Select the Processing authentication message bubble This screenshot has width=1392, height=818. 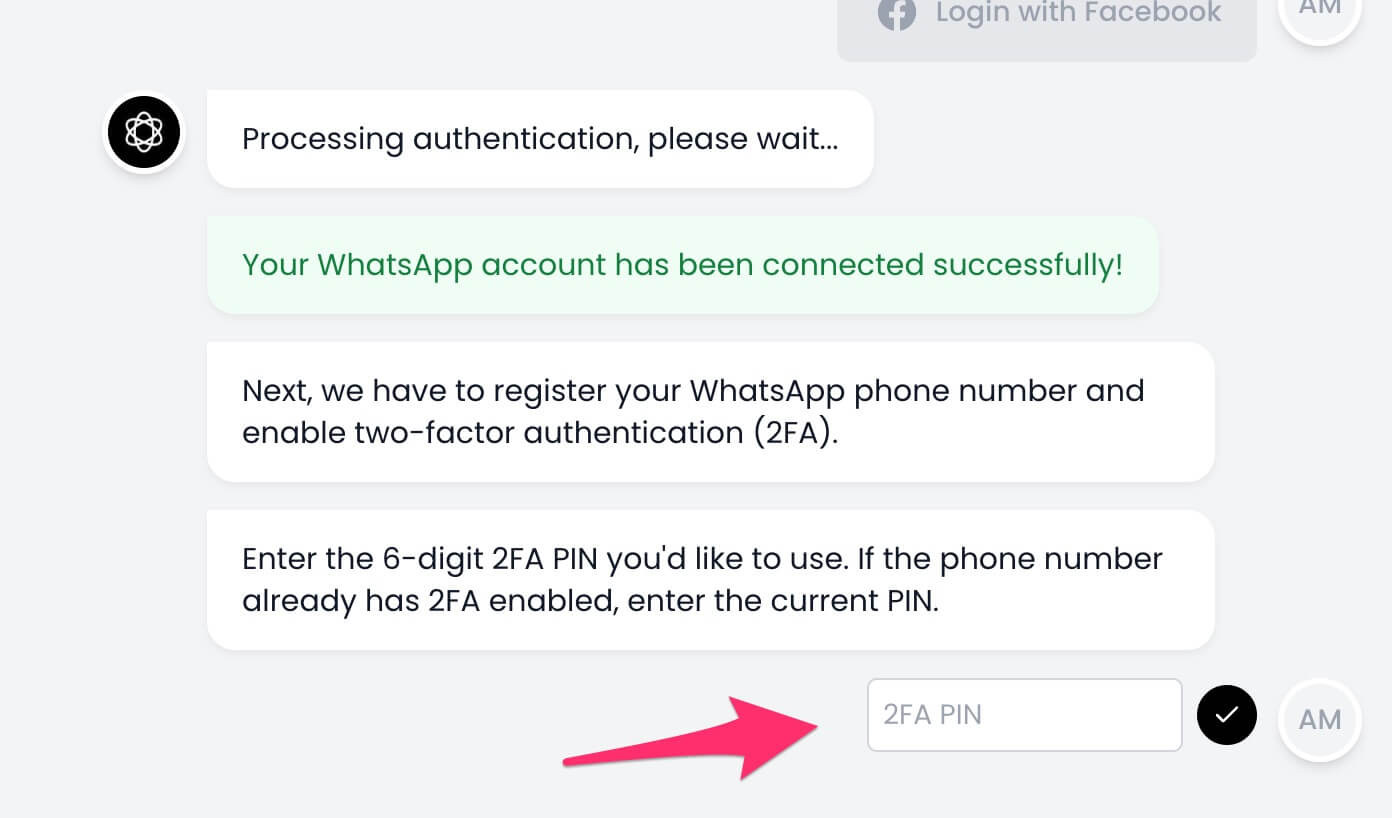click(x=540, y=139)
